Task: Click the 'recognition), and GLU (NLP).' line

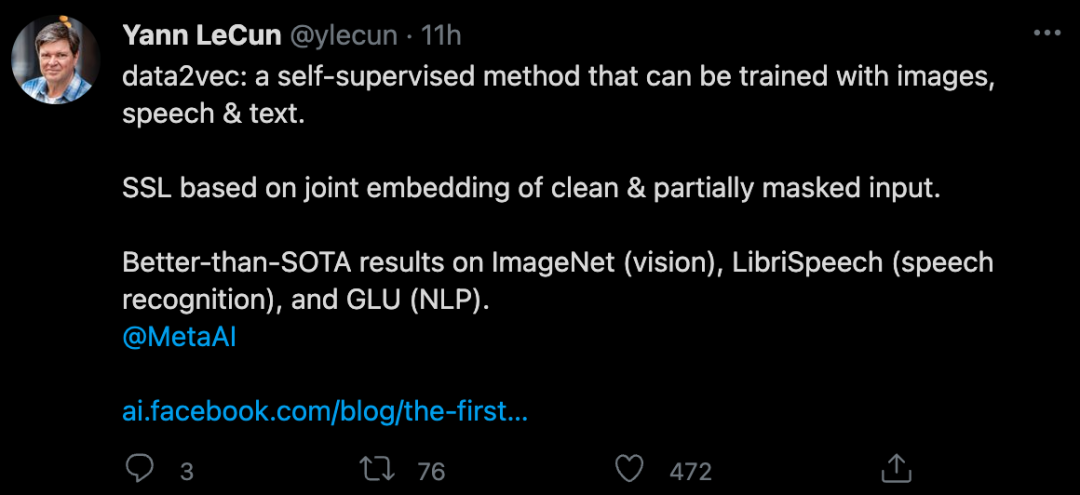Action: (306, 300)
